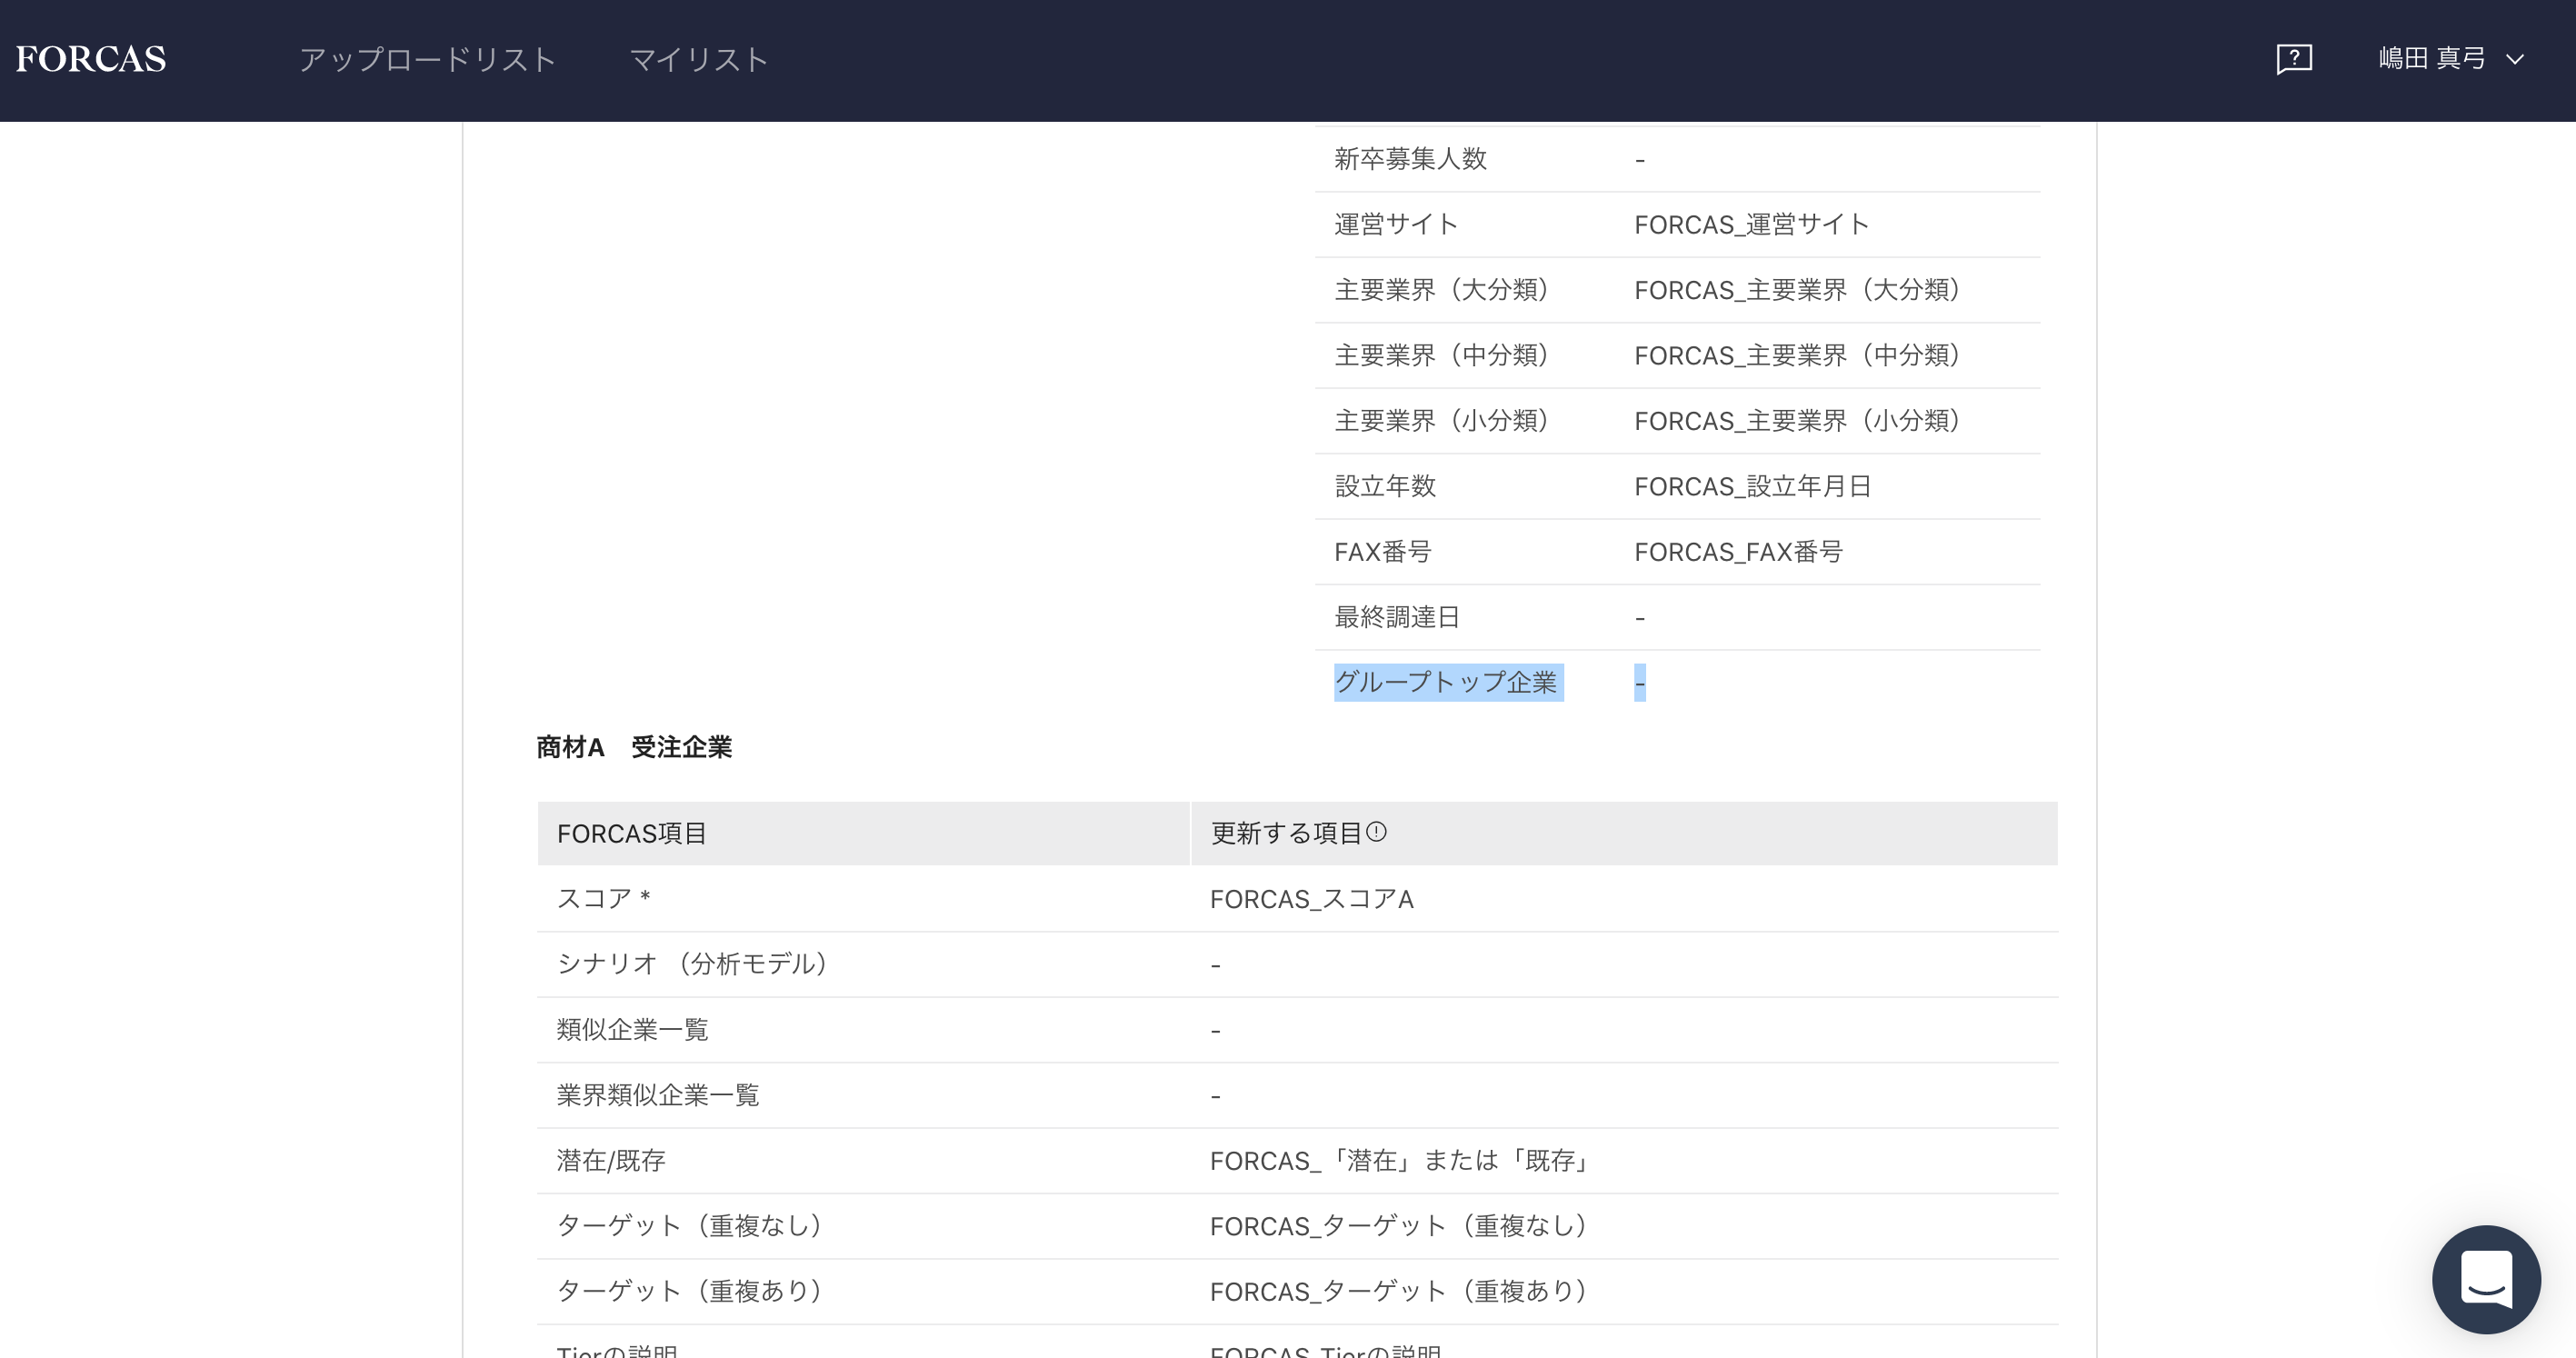Click the FORCAS_「潜在」または「既存」value
The image size is (2576, 1358).
[1400, 1161]
